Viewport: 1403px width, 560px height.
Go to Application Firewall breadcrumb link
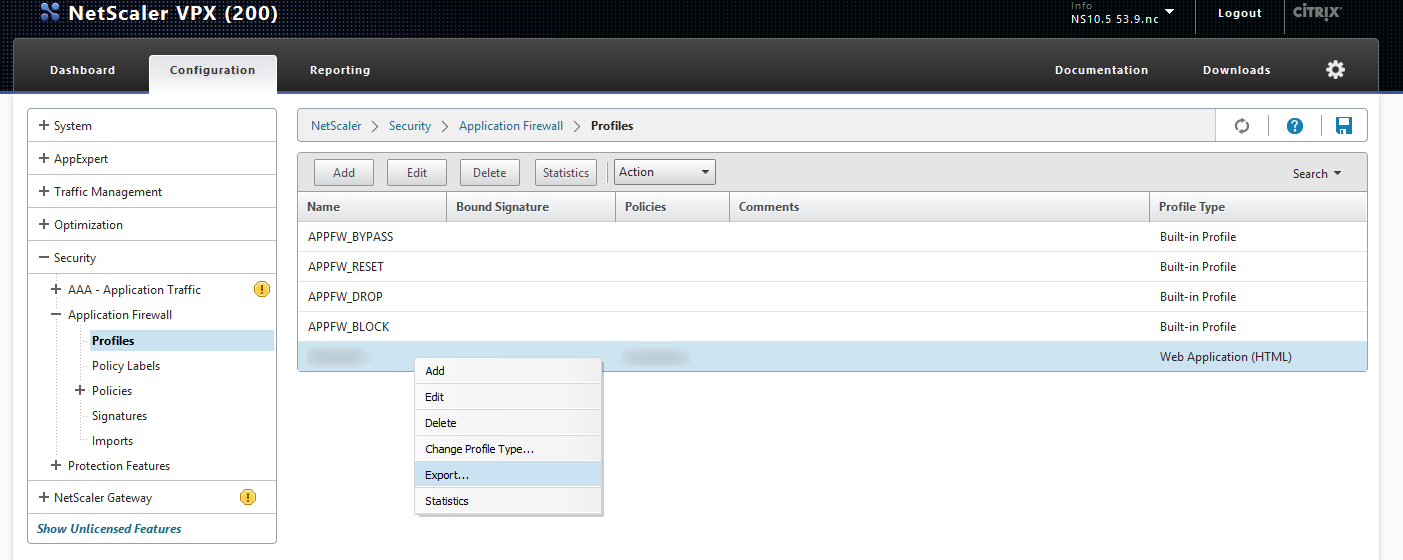[511, 126]
